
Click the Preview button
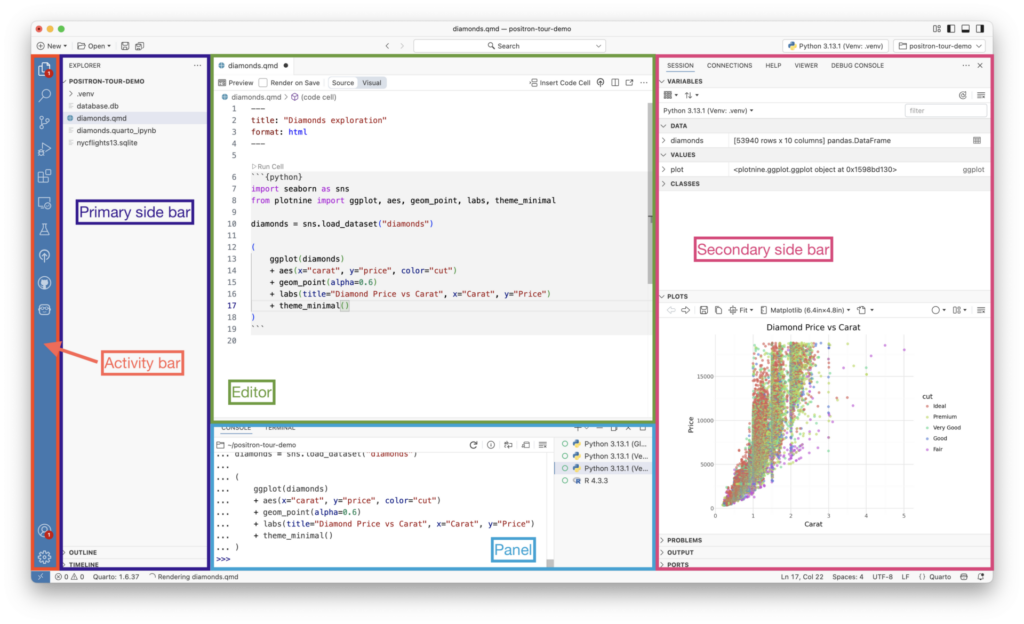239,82
